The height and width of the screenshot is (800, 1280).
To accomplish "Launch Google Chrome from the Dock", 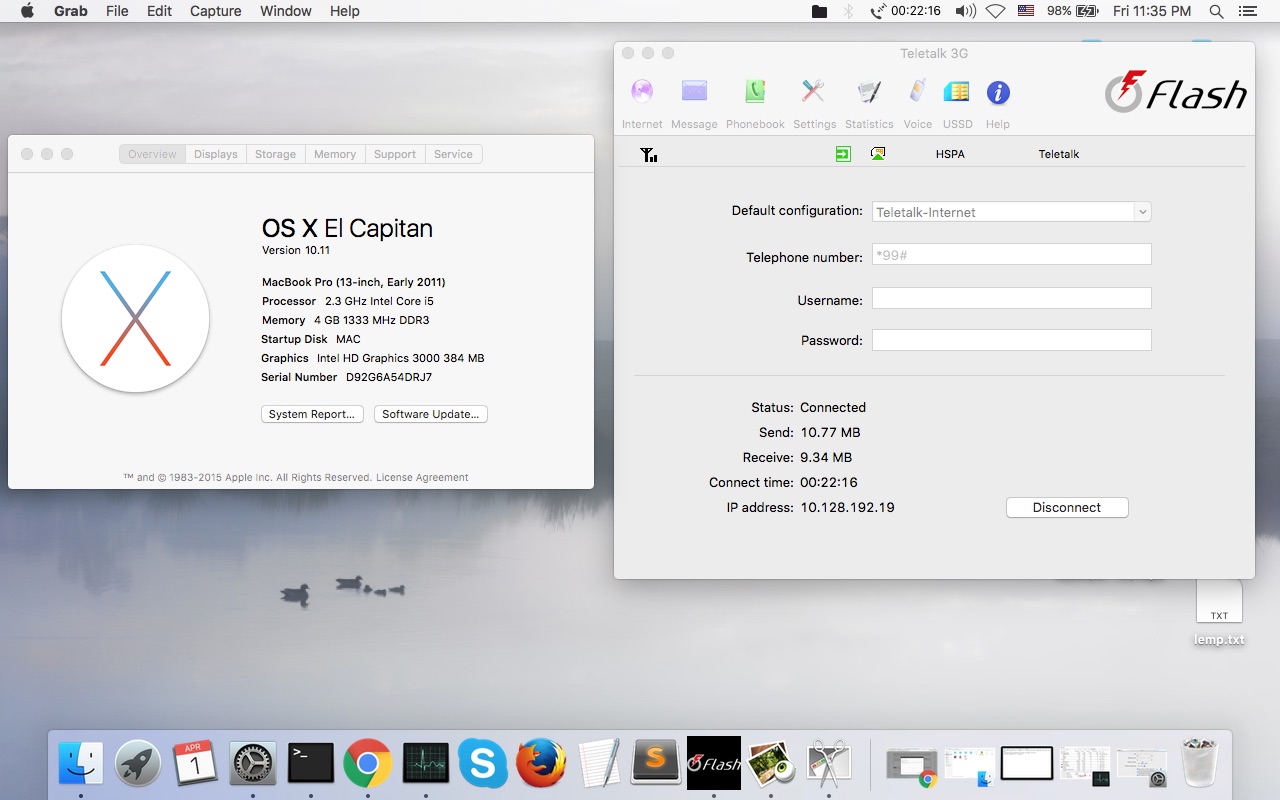I will 367,764.
